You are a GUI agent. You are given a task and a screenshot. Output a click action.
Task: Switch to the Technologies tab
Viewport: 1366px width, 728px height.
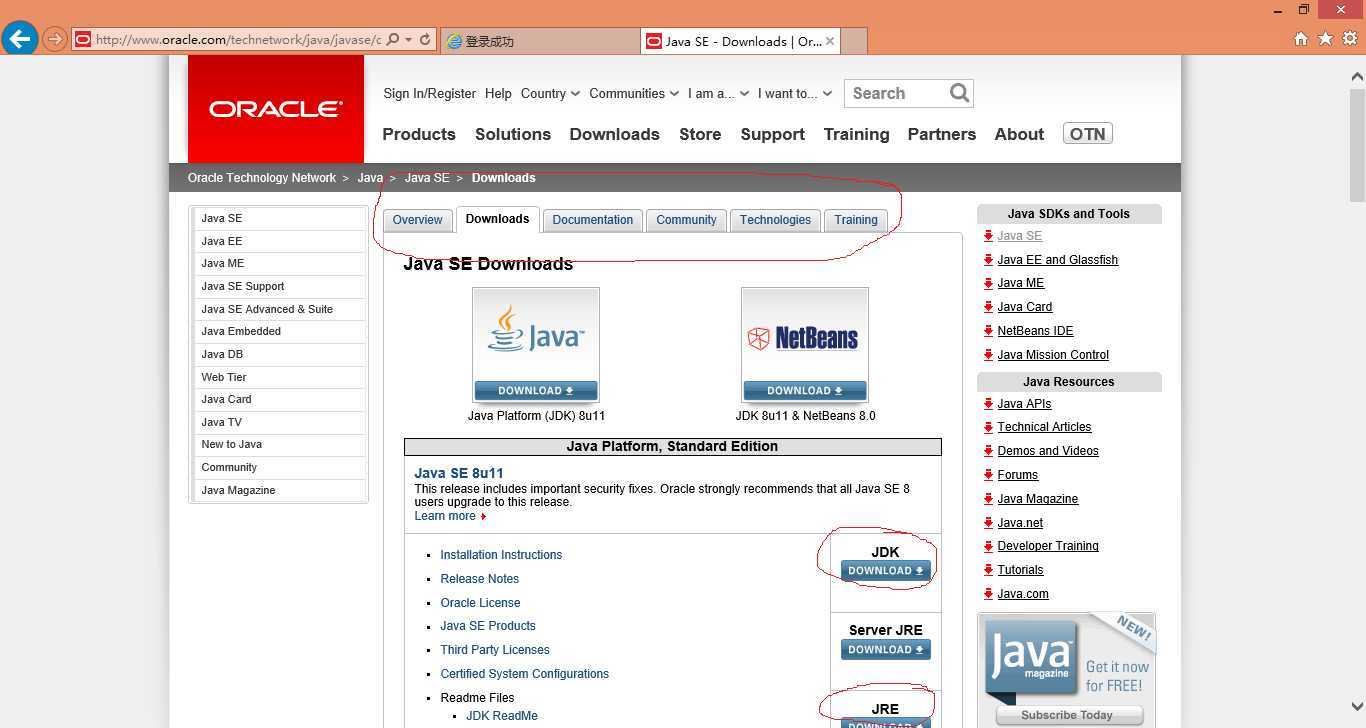tap(775, 220)
